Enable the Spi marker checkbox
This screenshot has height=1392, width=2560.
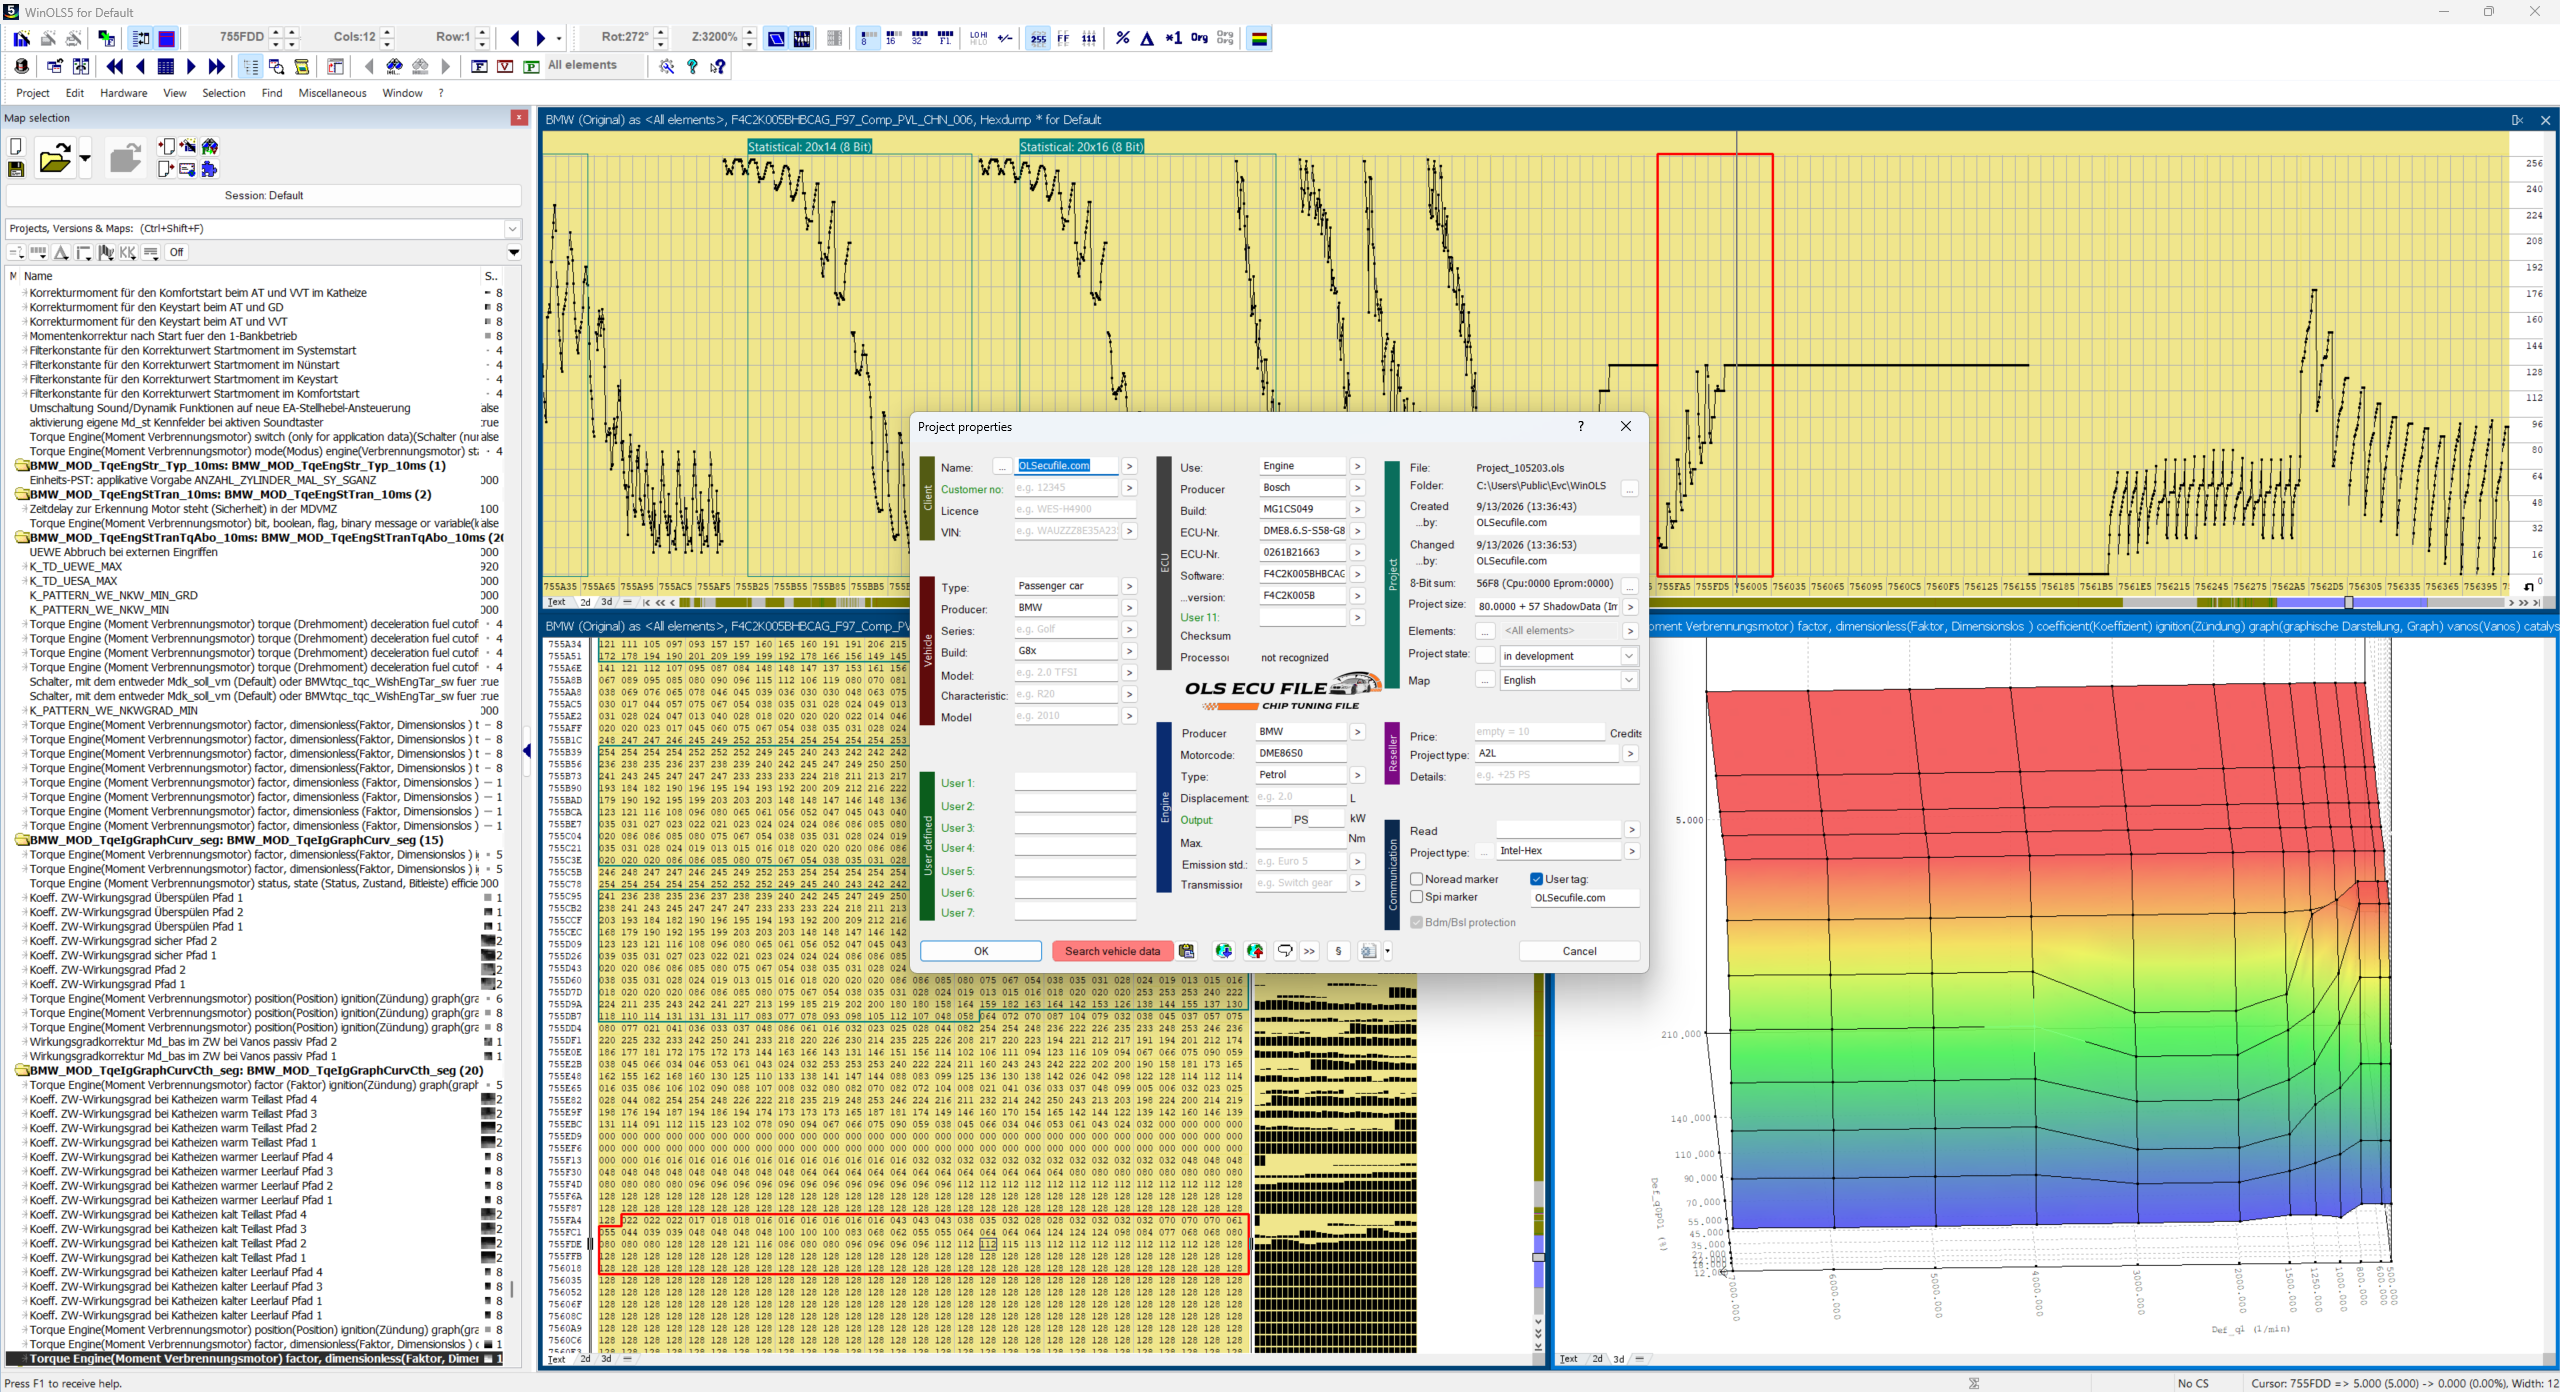click(x=1416, y=897)
